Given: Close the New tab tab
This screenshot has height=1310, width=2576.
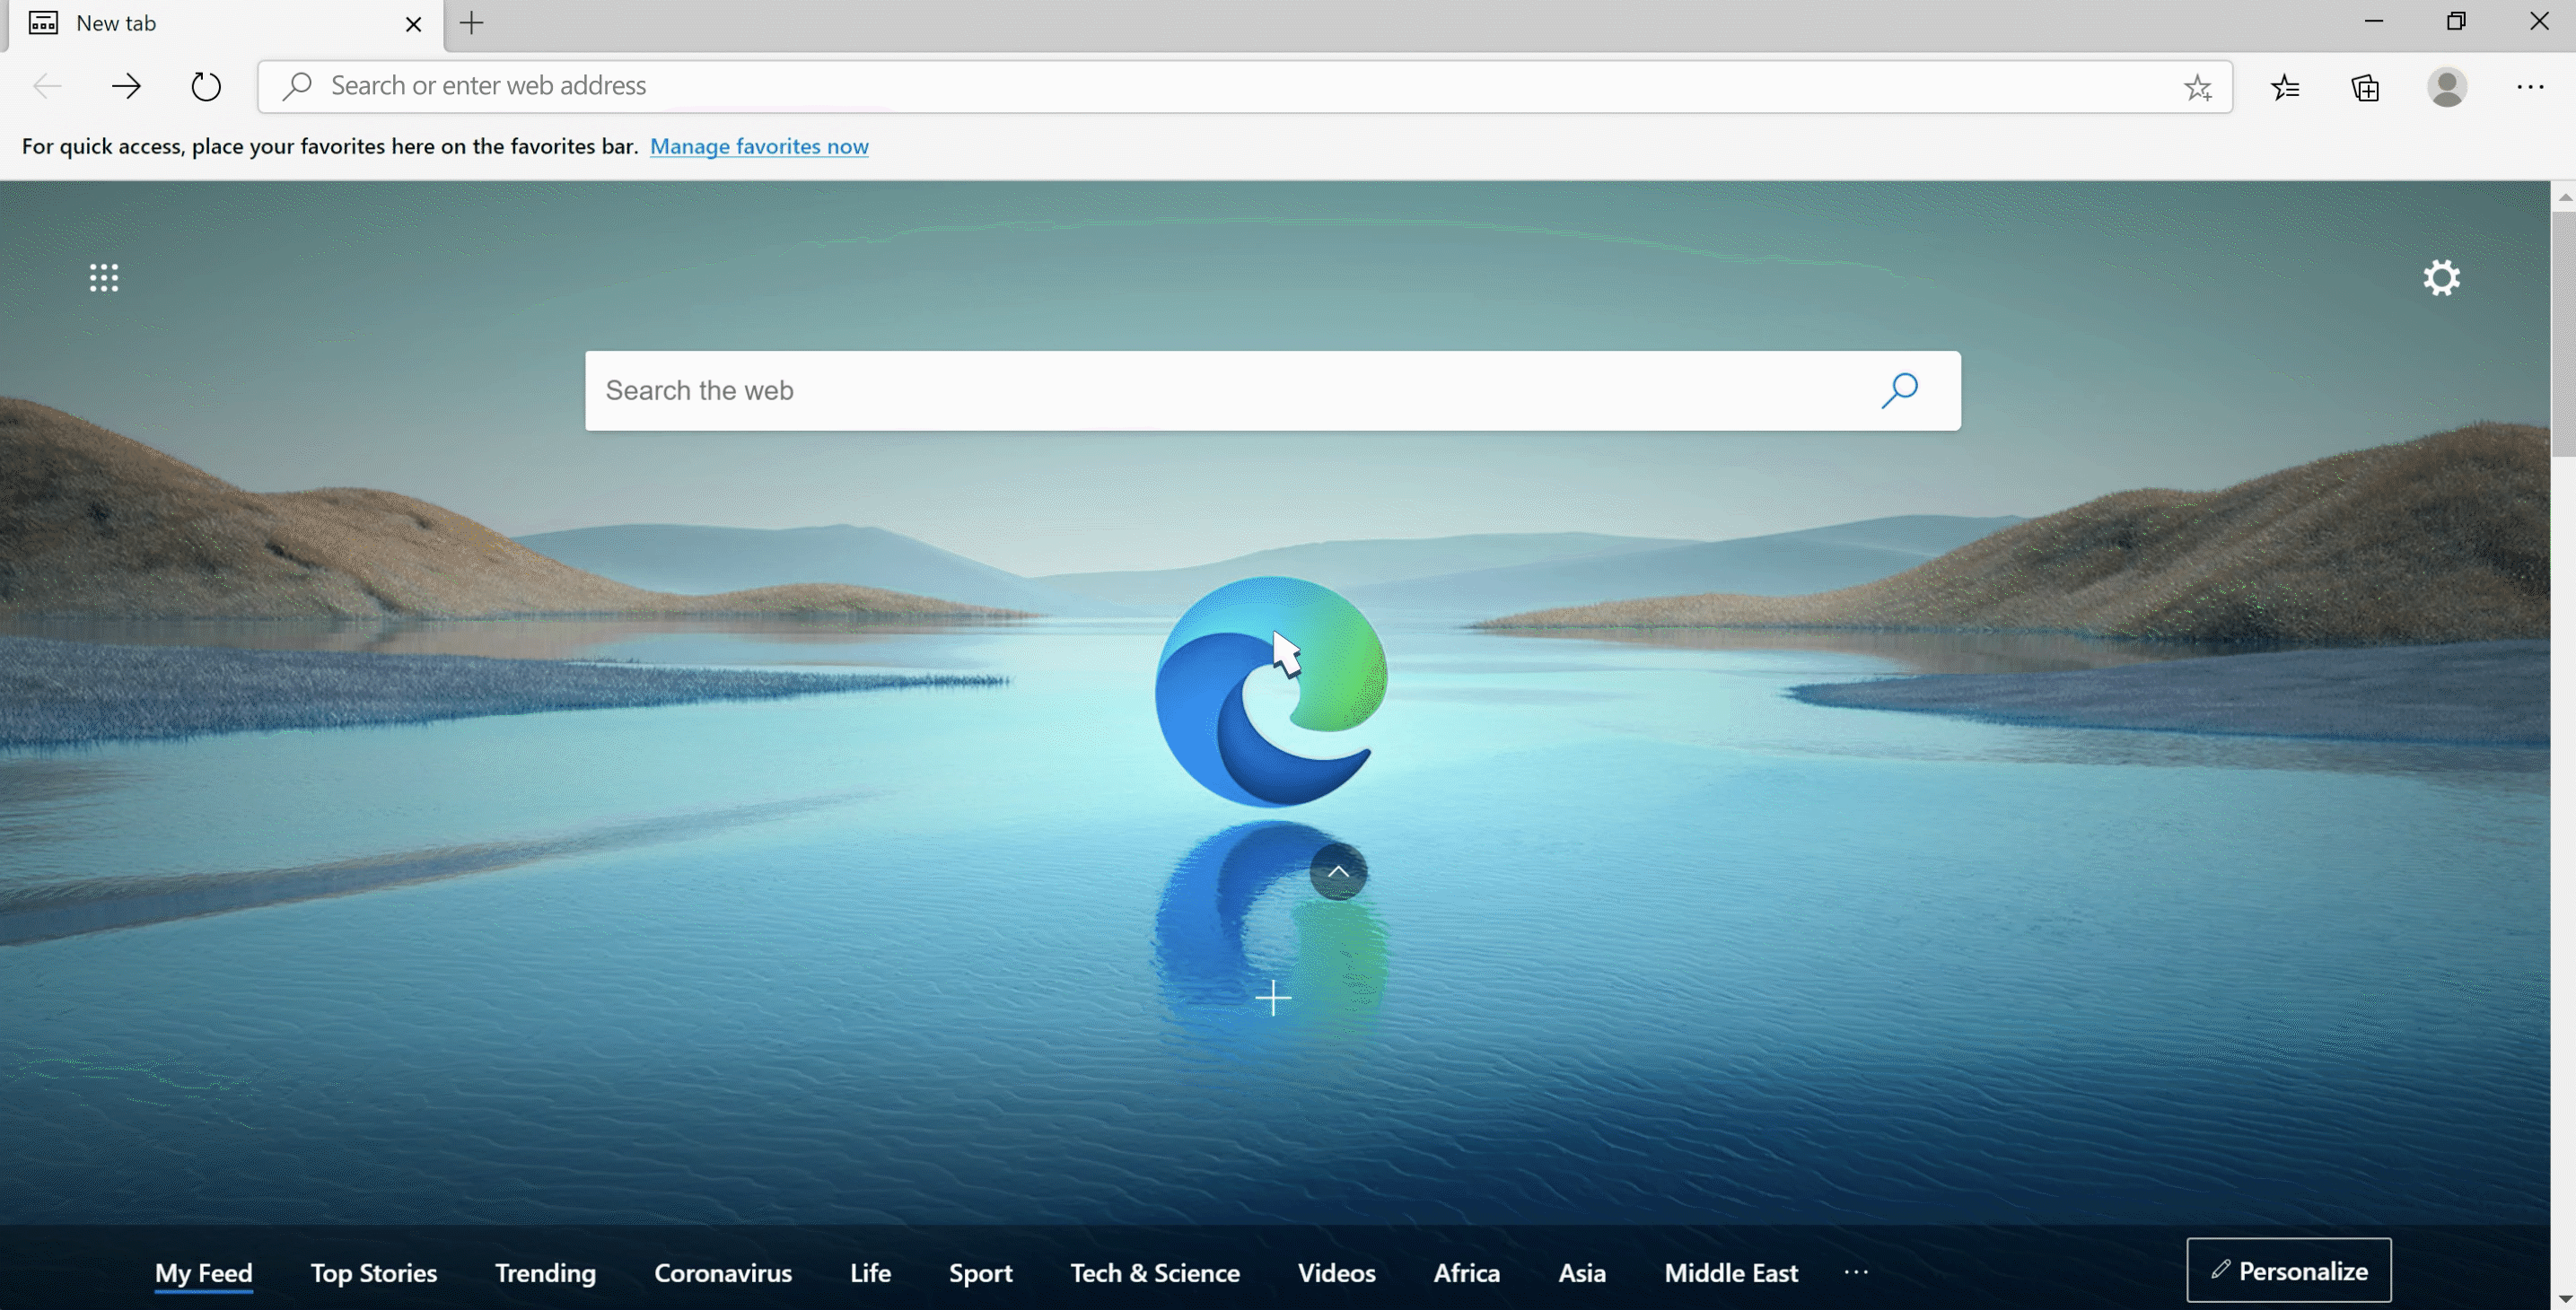Looking at the screenshot, I should point(413,24).
